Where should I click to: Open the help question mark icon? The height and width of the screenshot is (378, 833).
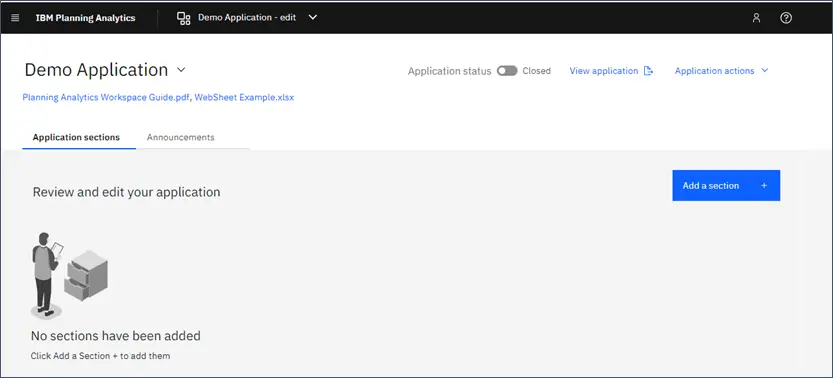tap(786, 18)
